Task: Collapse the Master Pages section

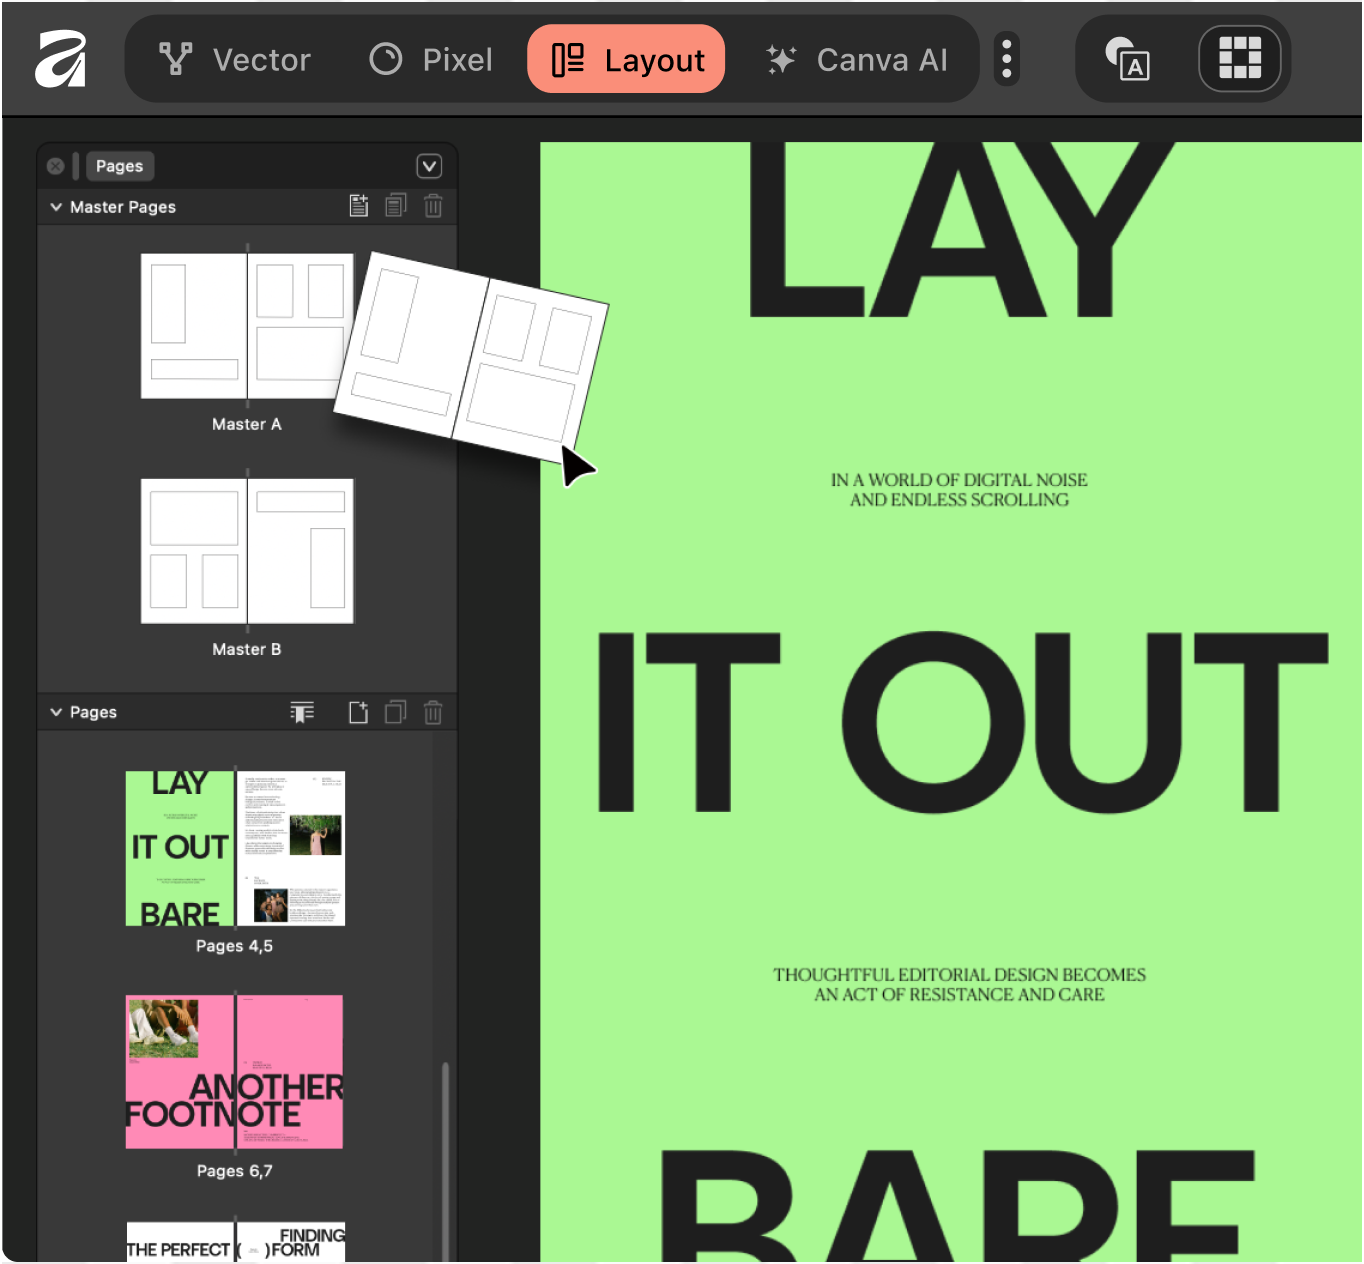Action: click(56, 206)
